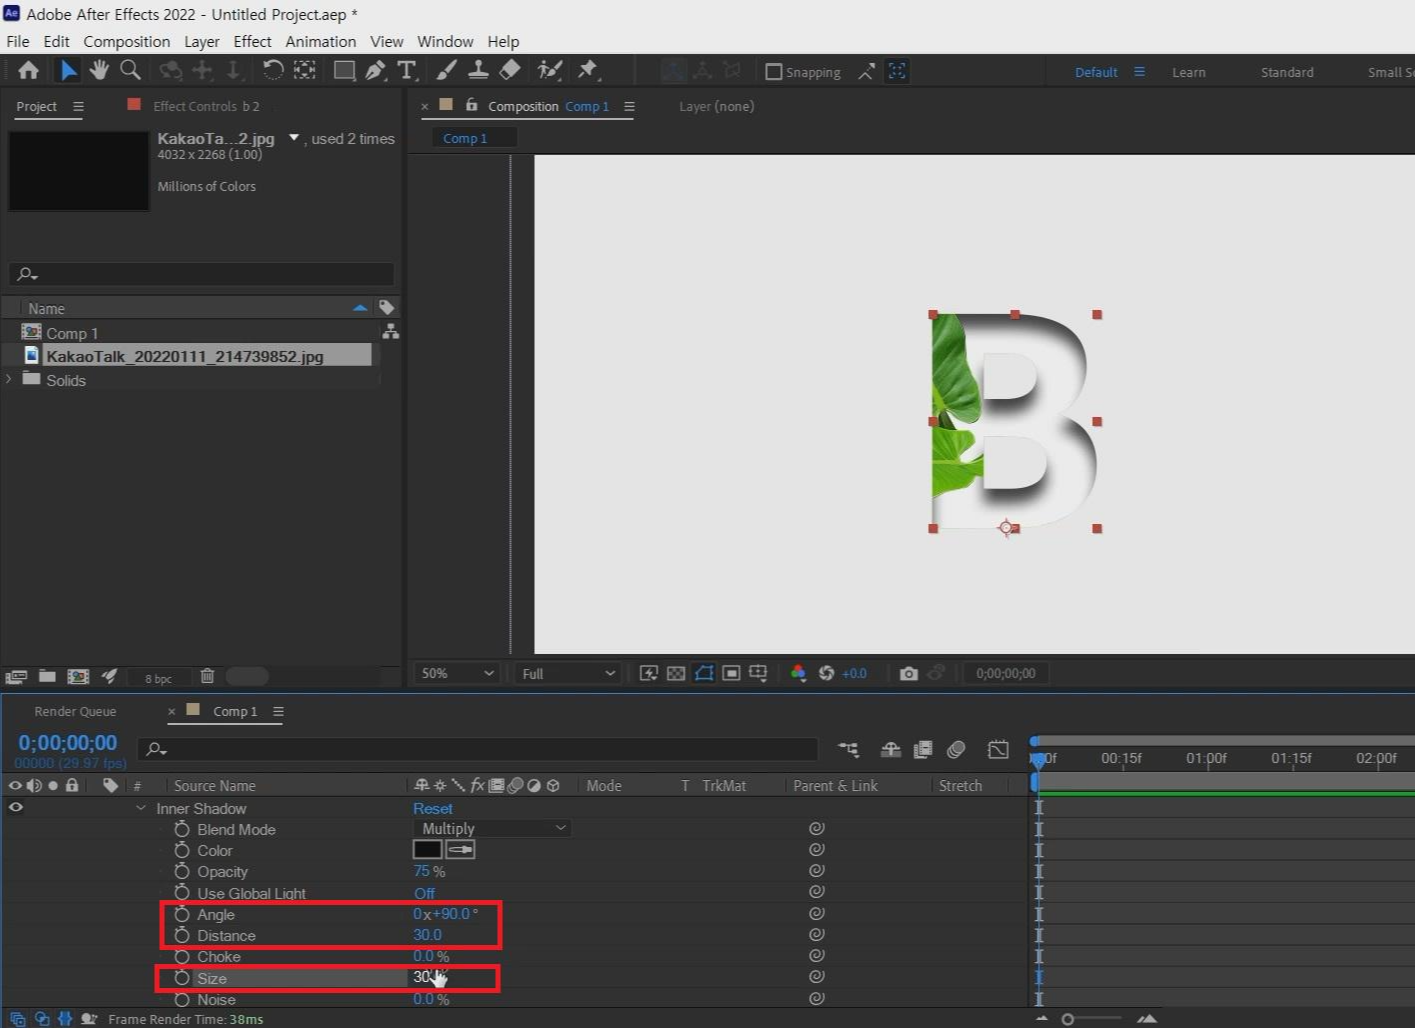Switch to the Render Queue tab

coord(75,711)
